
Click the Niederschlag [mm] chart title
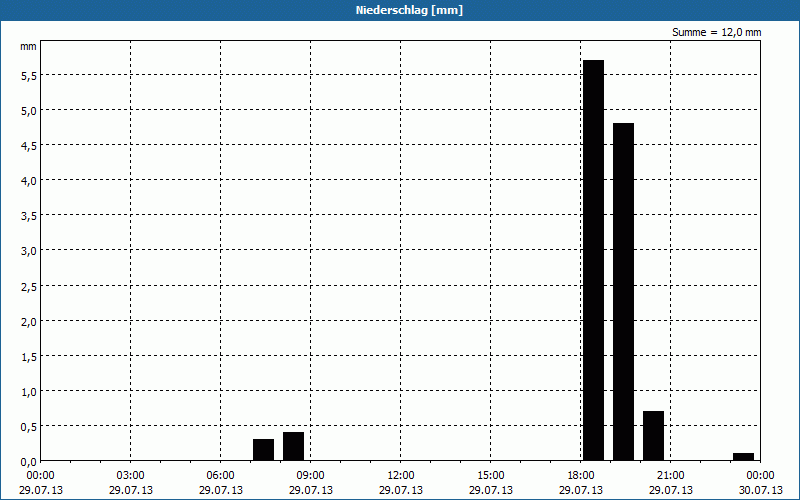(409, 10)
